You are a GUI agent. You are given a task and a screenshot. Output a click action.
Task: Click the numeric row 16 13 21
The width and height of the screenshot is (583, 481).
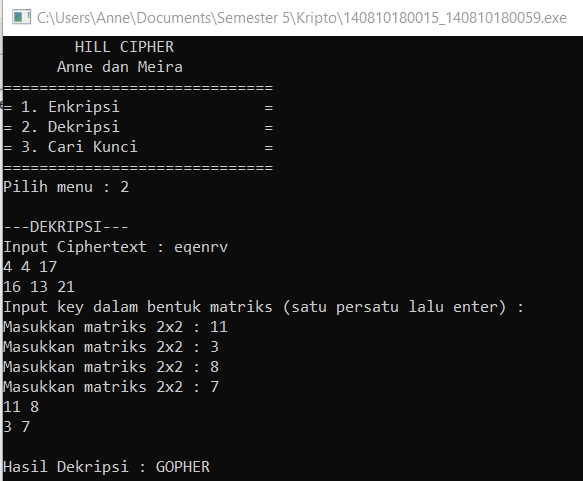point(39,287)
